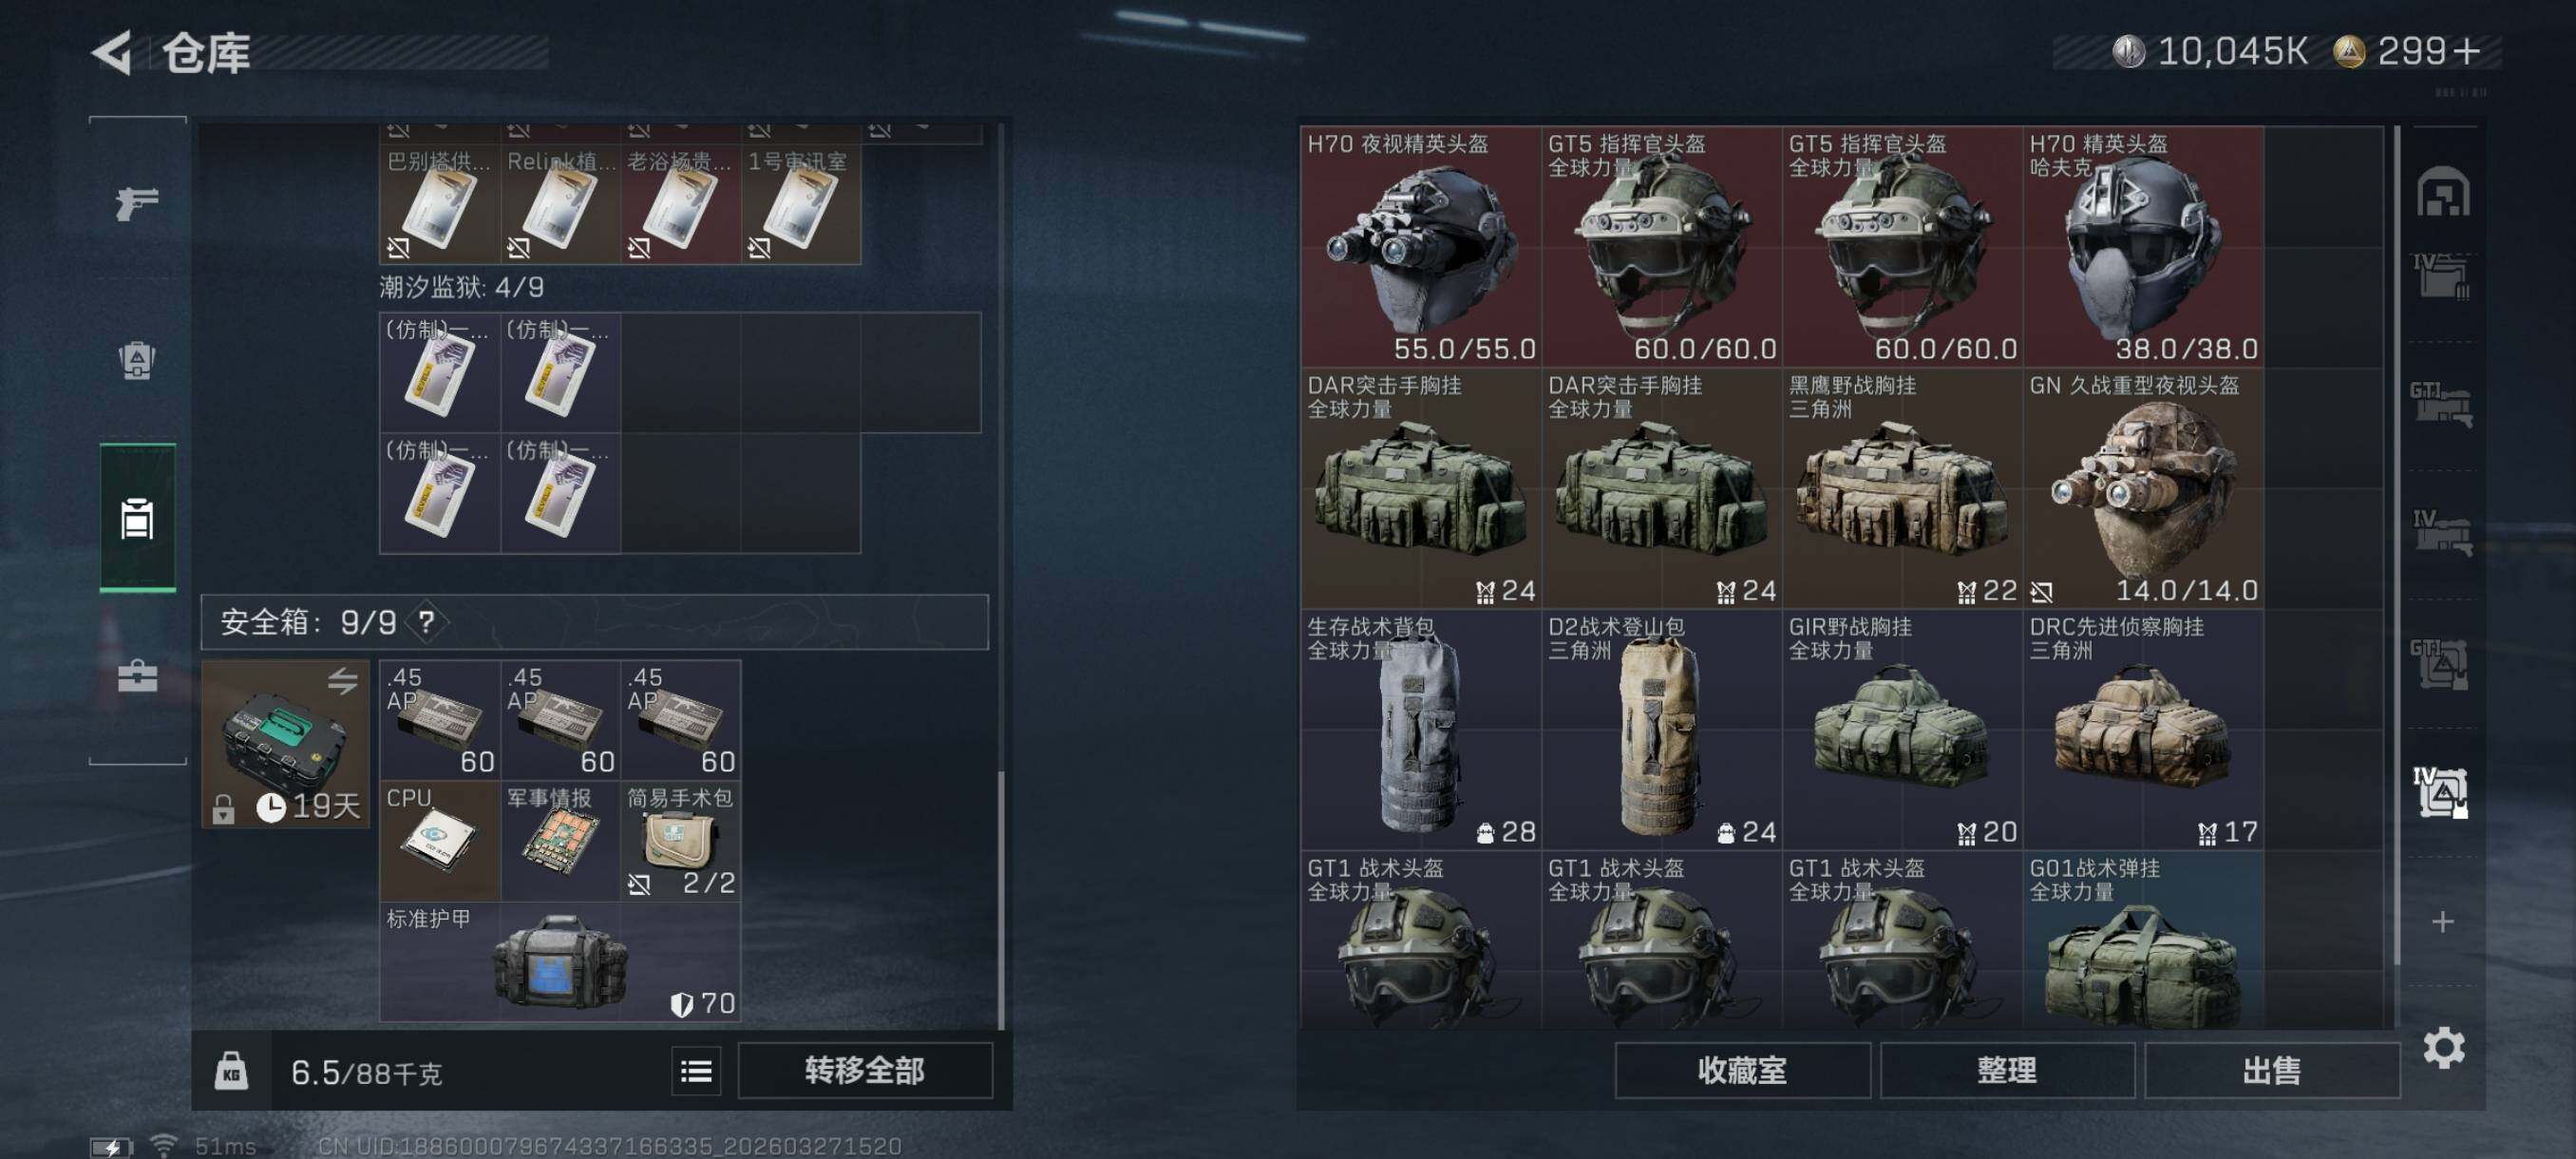Viewport: 2576px width, 1159px height.
Task: Click the 出售 sell button
Action: pyautogui.click(x=2271, y=1071)
